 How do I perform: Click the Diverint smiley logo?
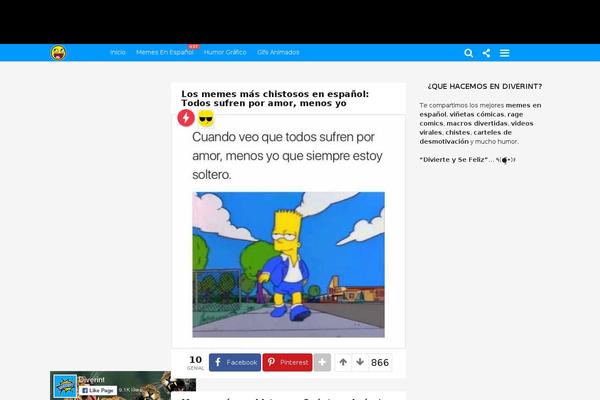coord(59,53)
